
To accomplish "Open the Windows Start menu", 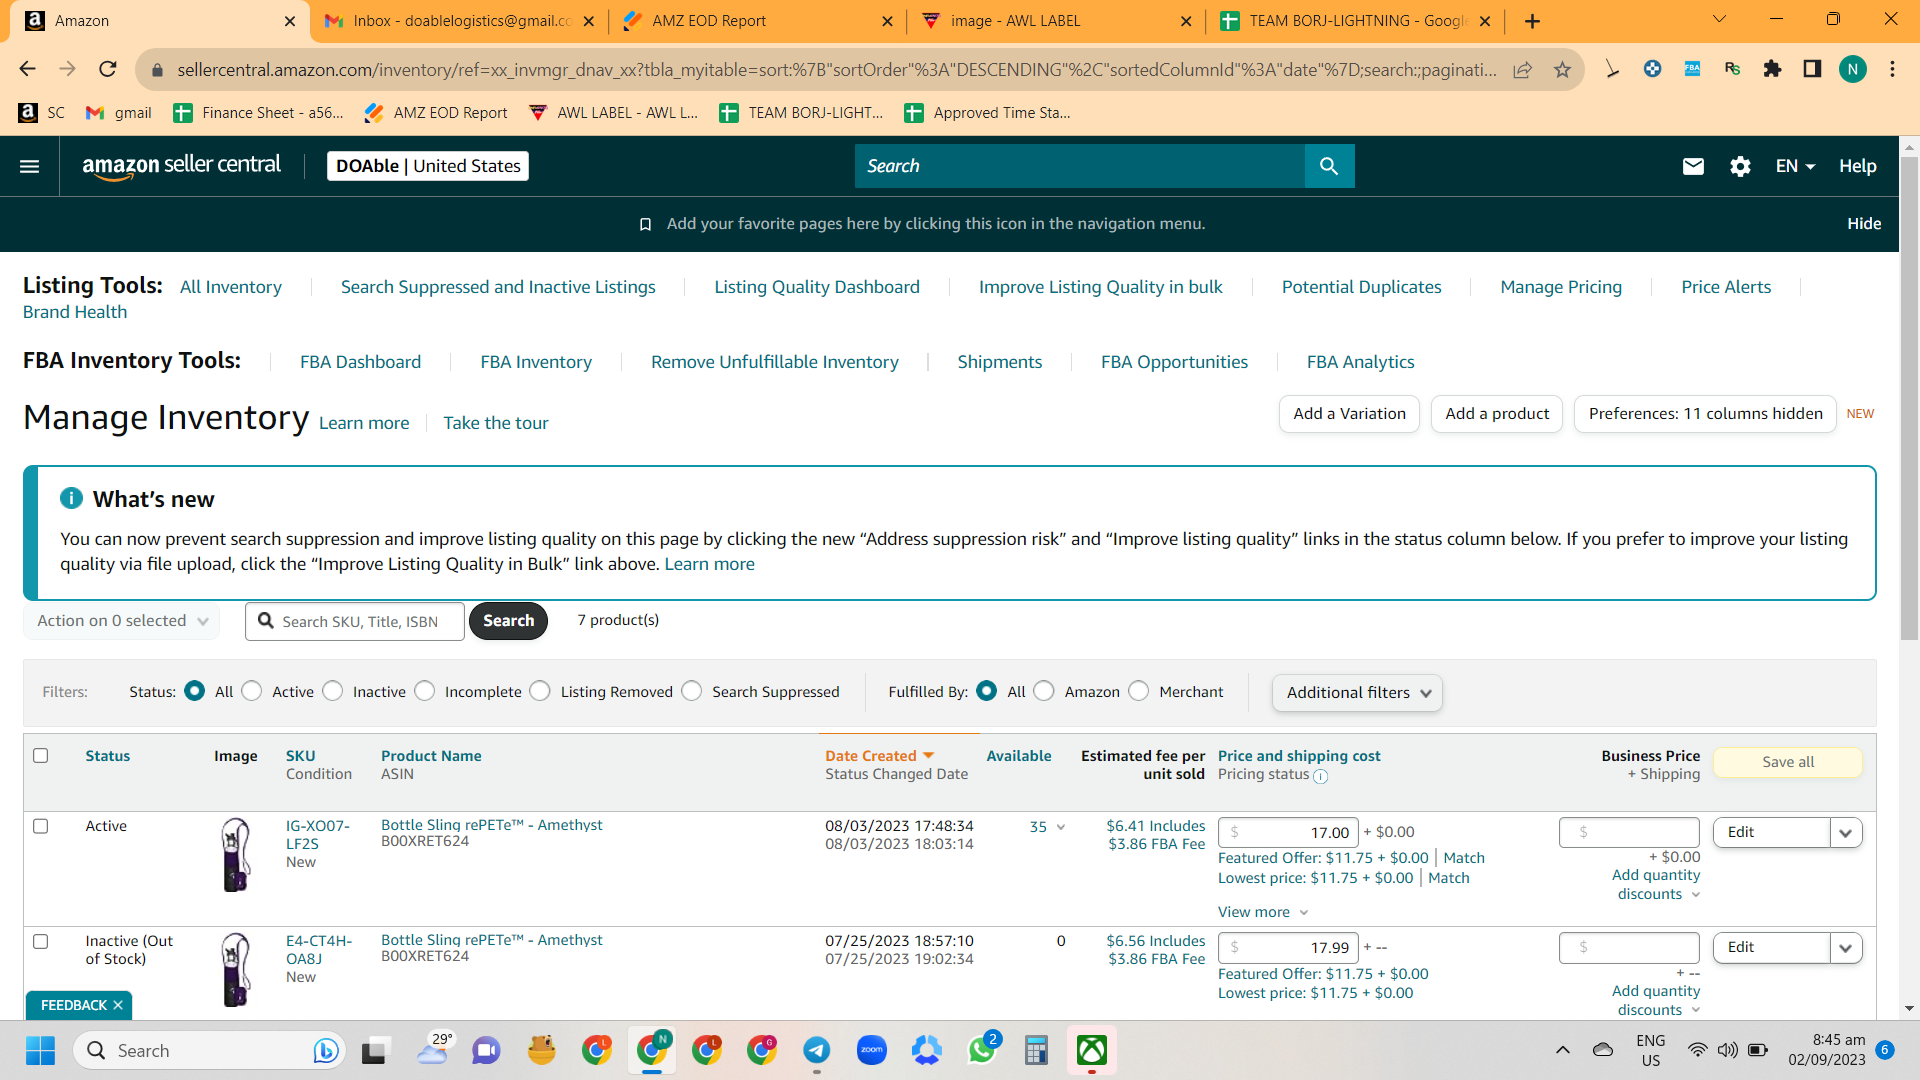I will 41,1051.
